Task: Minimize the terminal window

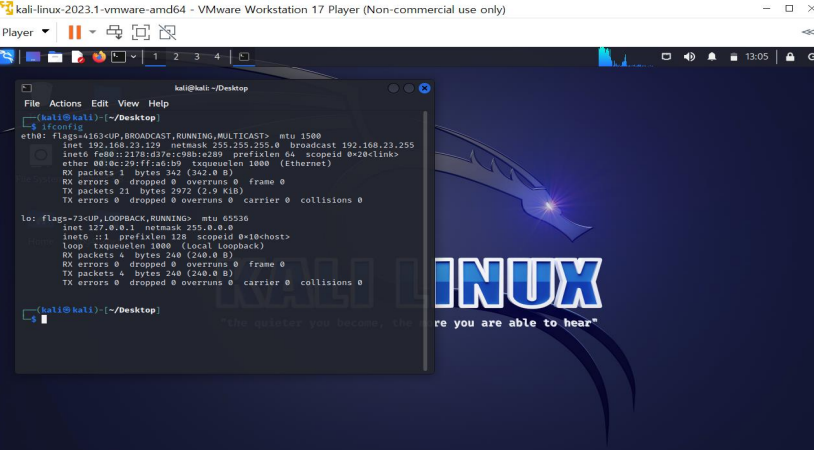Action: point(394,88)
